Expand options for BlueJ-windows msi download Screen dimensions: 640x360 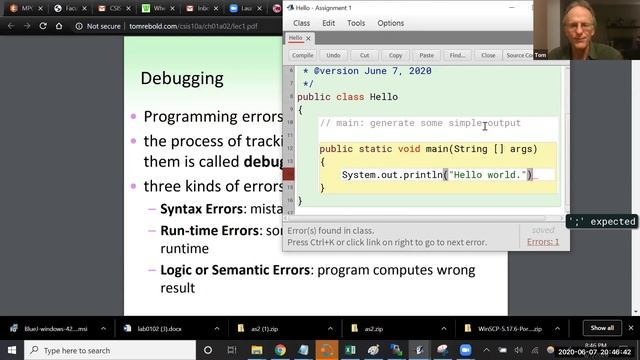click(x=103, y=329)
